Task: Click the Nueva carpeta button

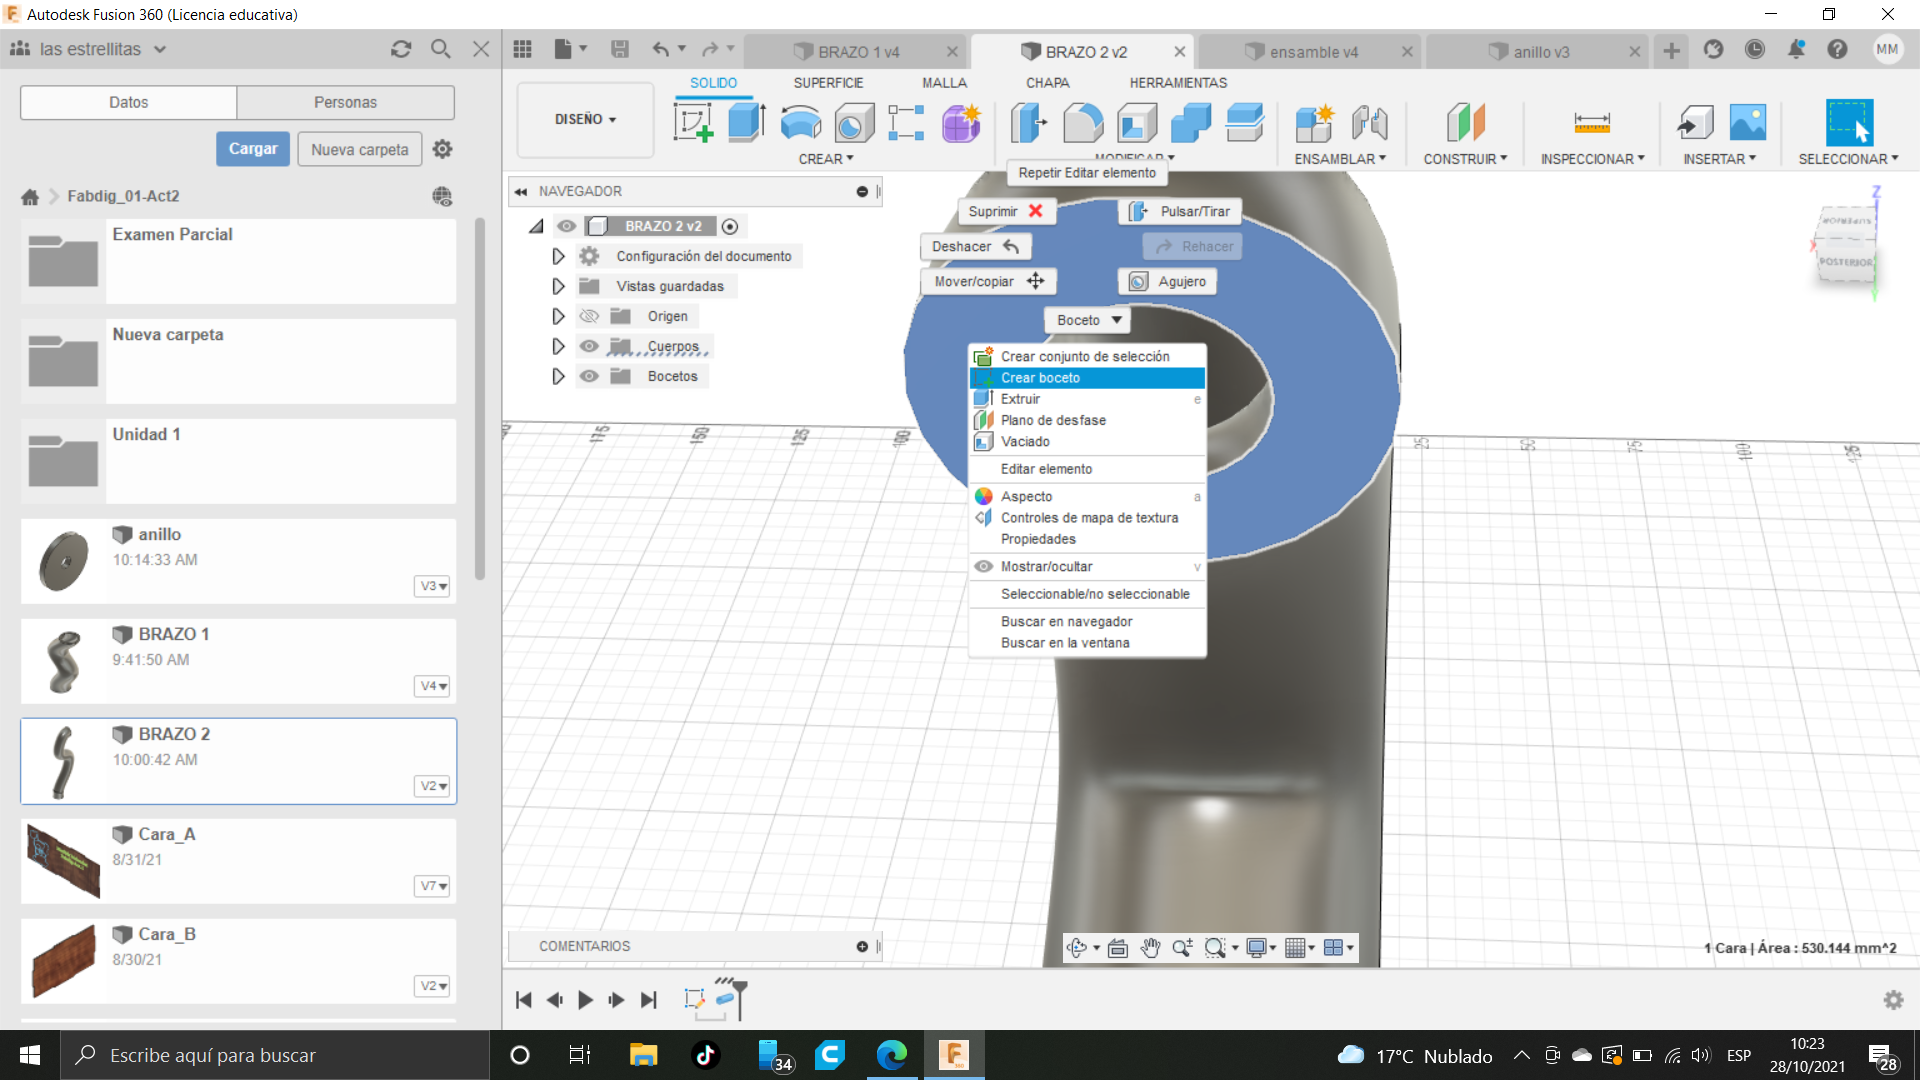Action: 359,149
